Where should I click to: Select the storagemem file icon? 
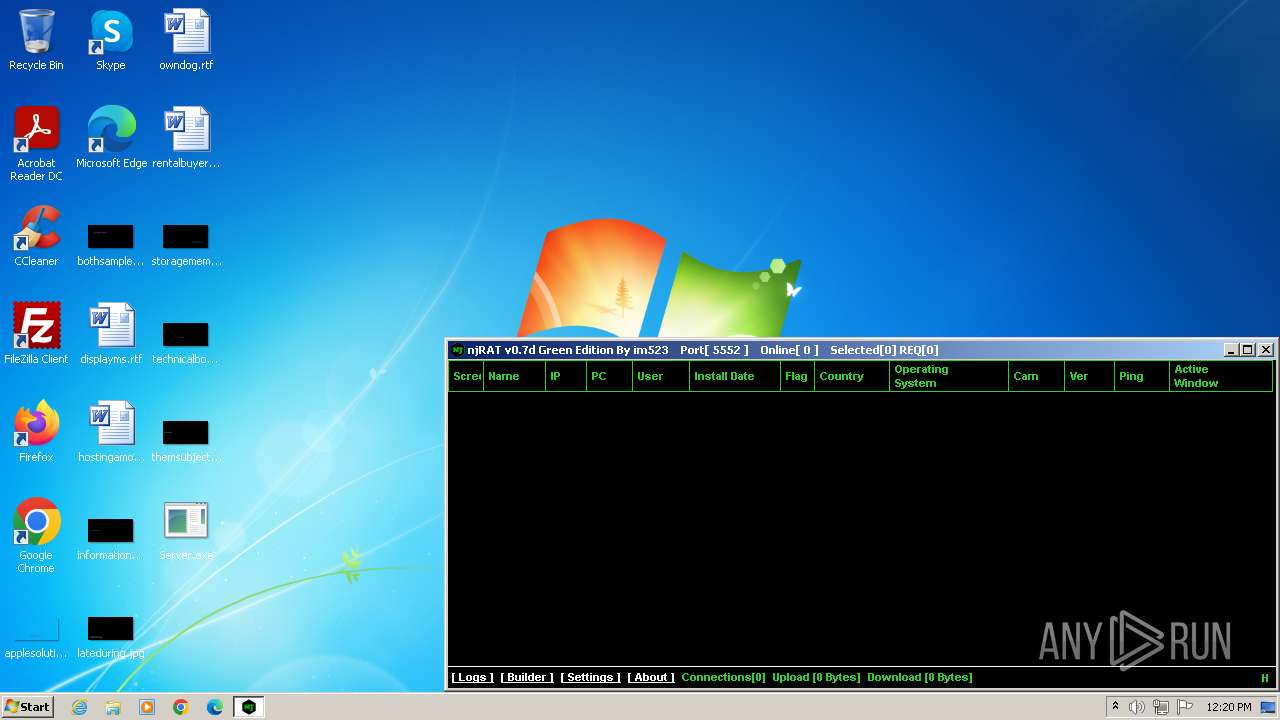coord(186,245)
